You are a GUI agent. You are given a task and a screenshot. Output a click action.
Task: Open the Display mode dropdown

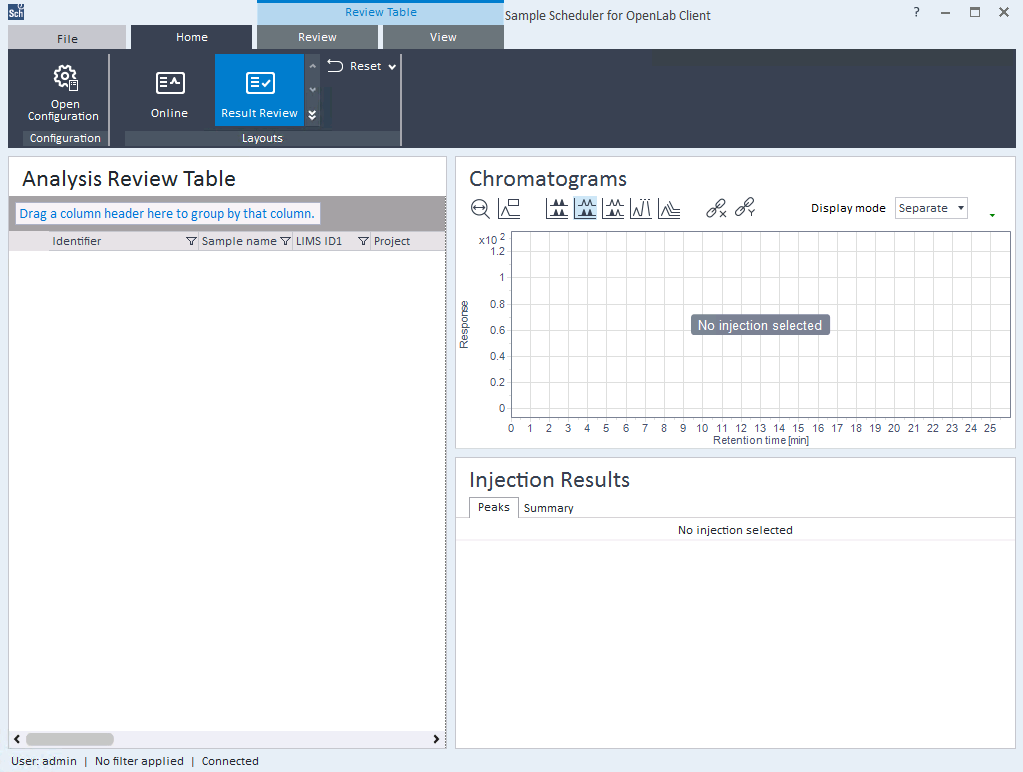pyautogui.click(x=931, y=208)
